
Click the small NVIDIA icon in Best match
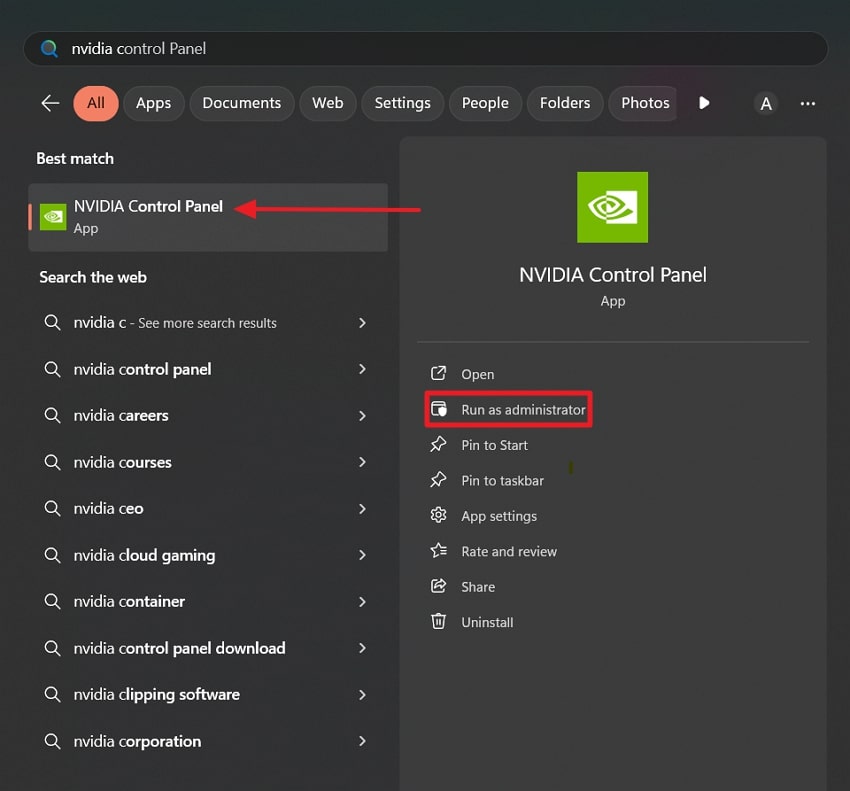coord(53,217)
